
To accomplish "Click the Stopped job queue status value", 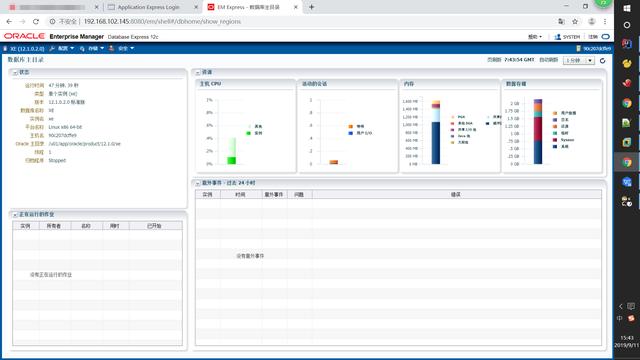I will (57, 160).
